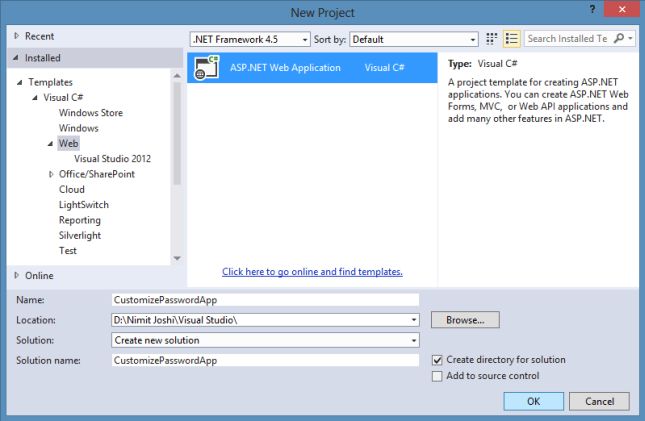Select the Cloud template category
Viewport: 645px width, 421px height.
point(72,189)
